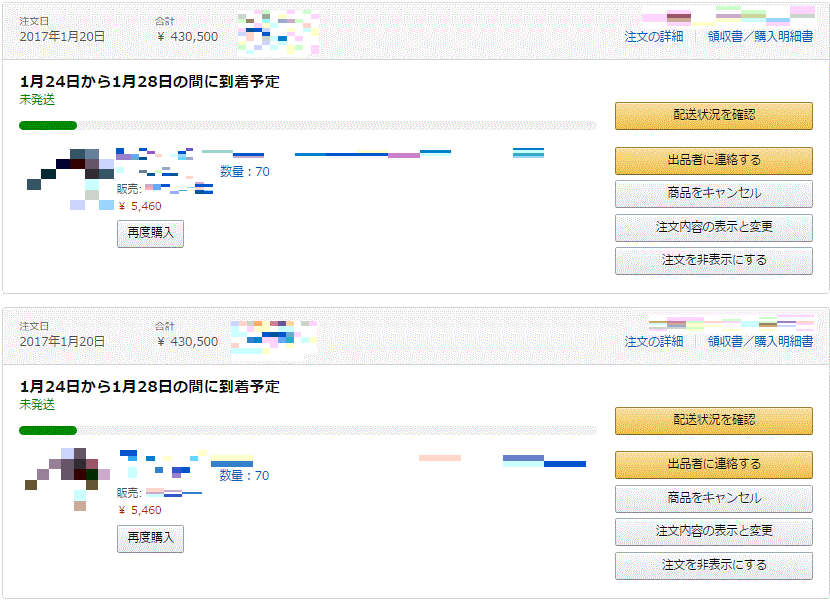Open the product thumbnail in the top order
This screenshot has height=600, width=830.
(72, 177)
